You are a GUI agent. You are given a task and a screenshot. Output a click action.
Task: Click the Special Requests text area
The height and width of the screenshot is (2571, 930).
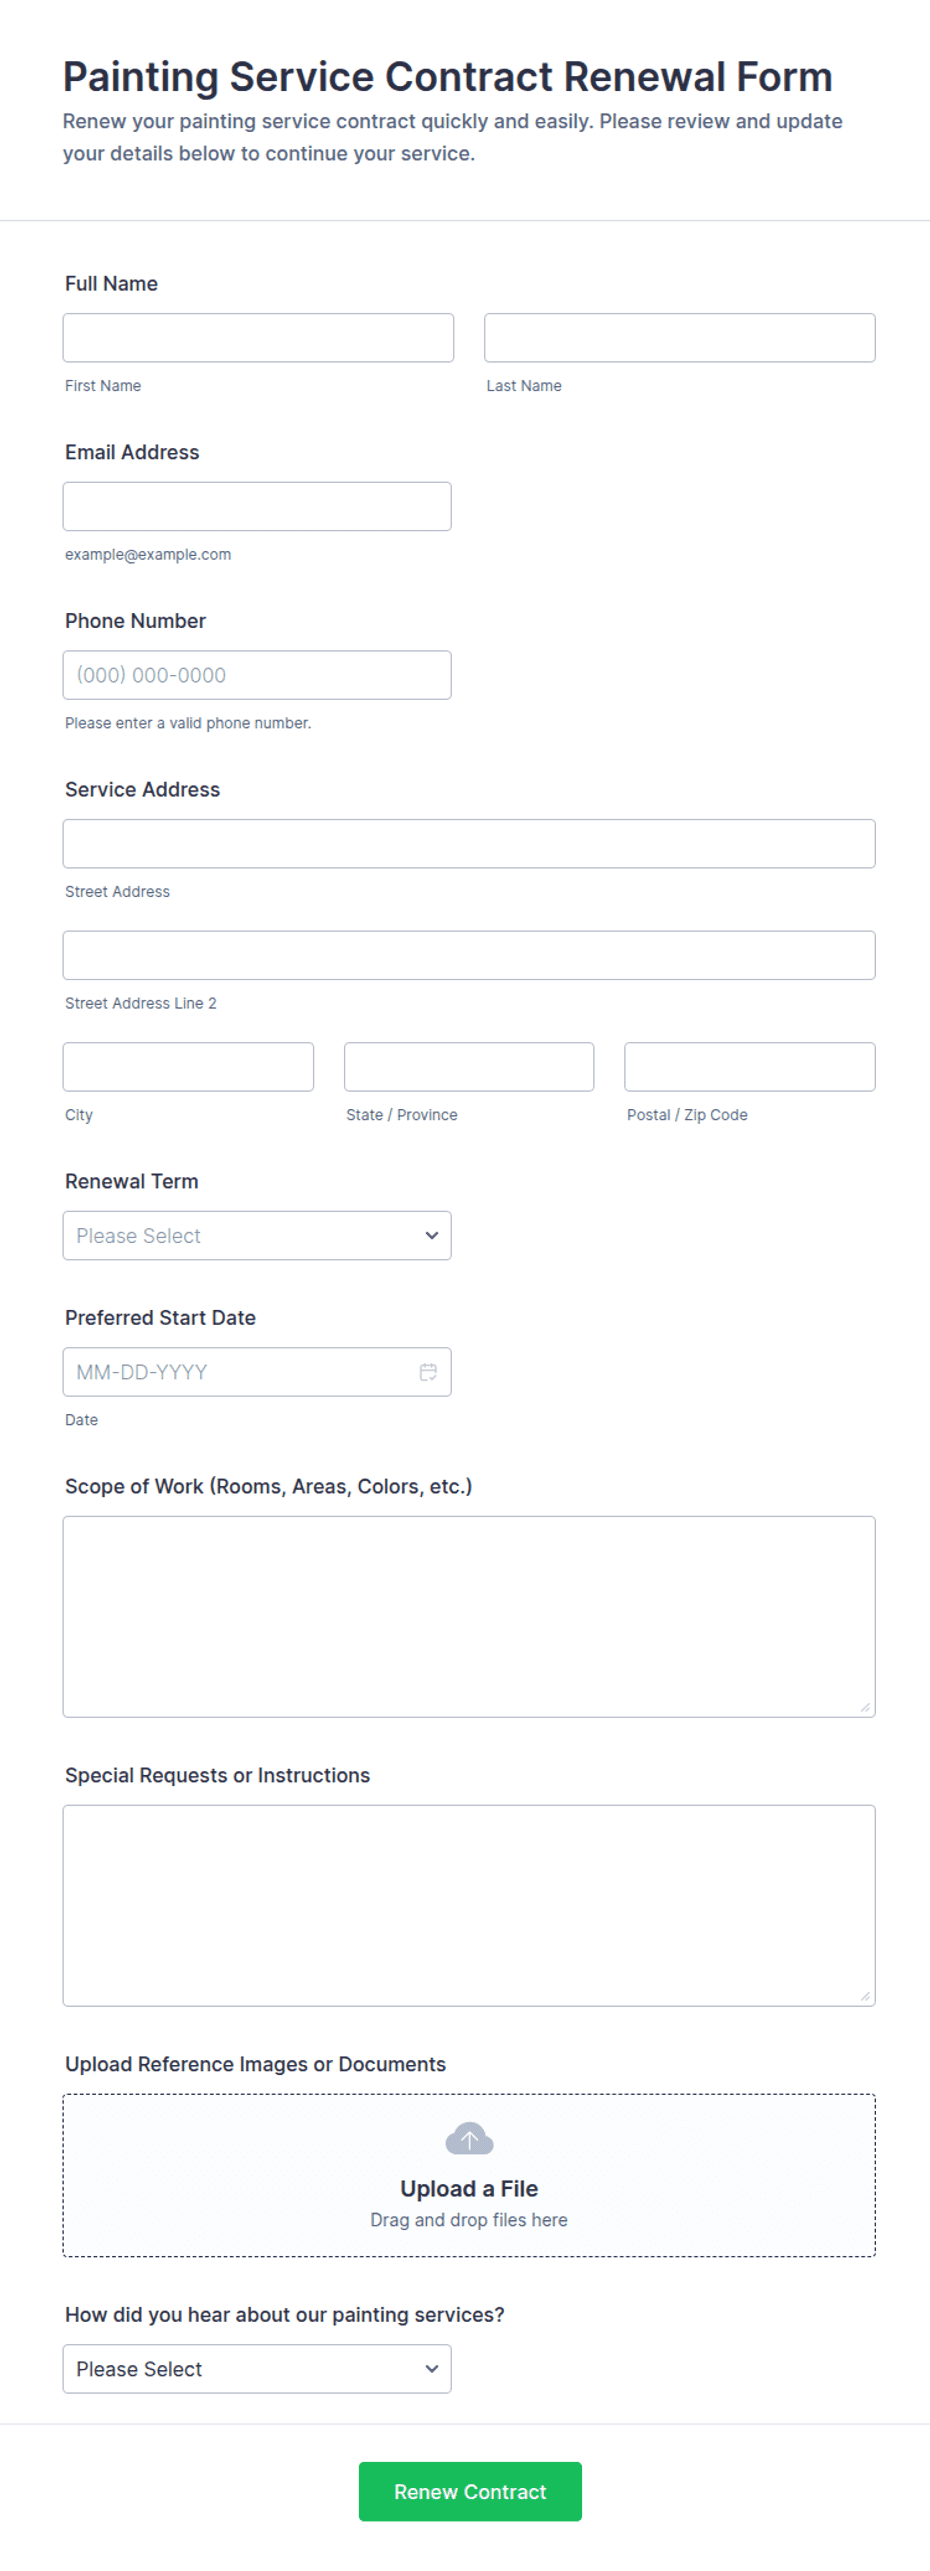coord(469,1905)
